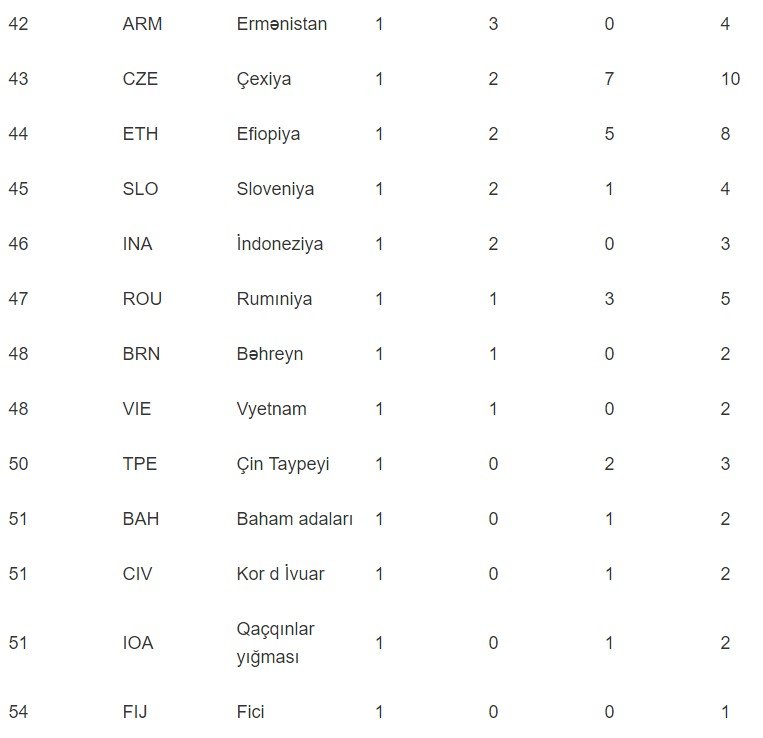Click the Ermənistan country name
Screen dimensions: 763x738
[282, 24]
